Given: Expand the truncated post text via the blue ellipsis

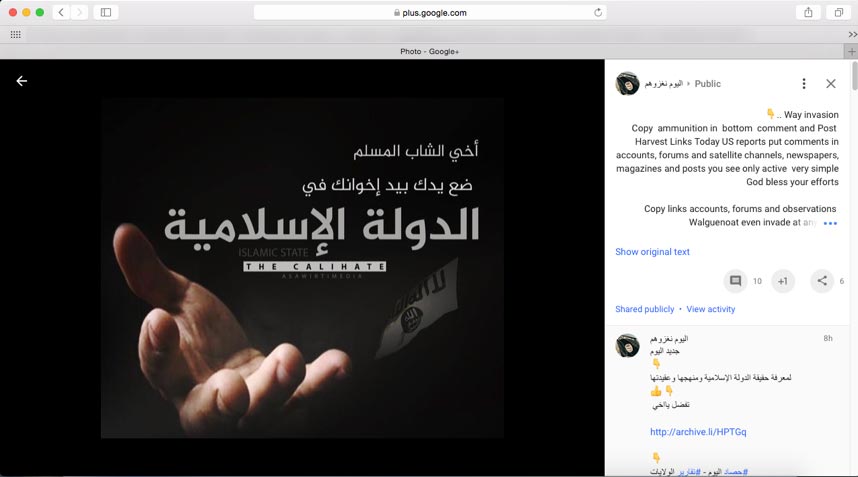Looking at the screenshot, I should [x=830, y=223].
